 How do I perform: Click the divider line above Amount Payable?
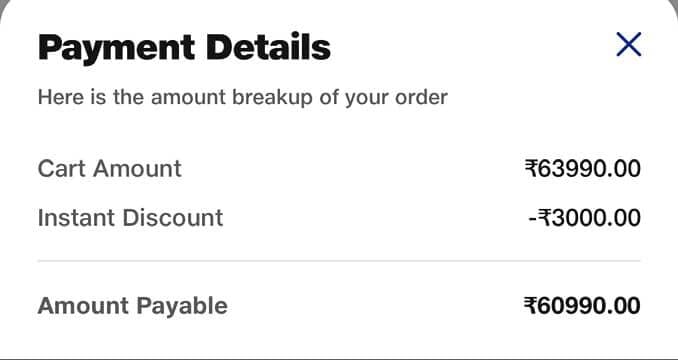coord(339,261)
